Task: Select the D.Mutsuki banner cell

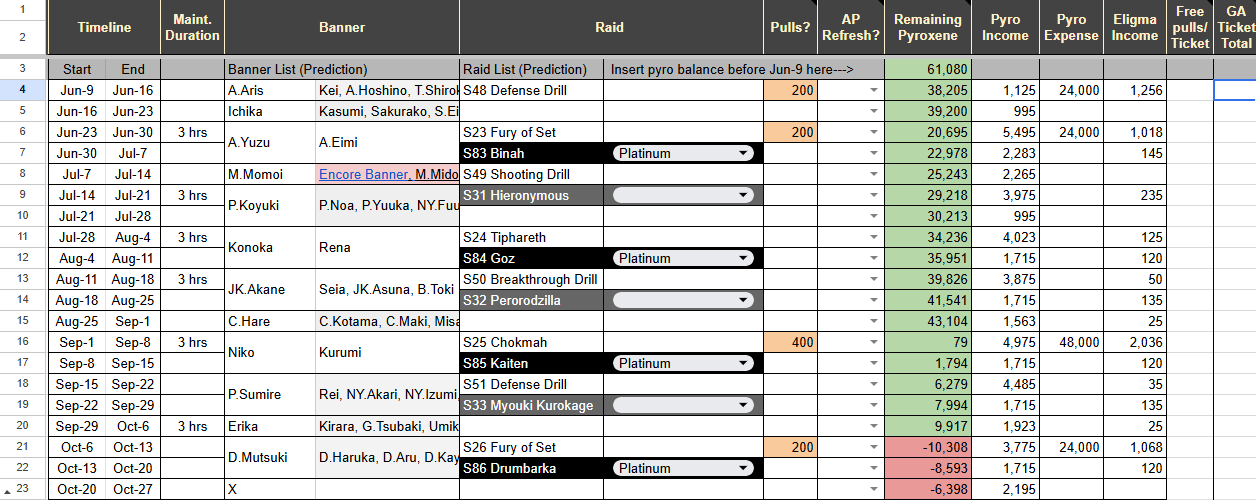Action: 270,457
